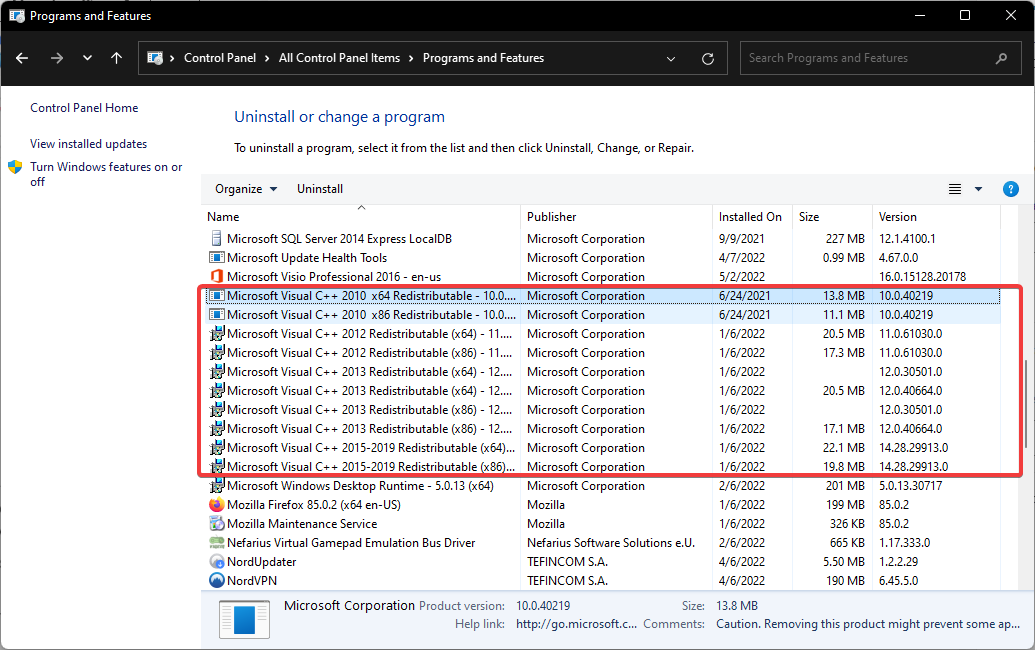This screenshot has height=650, width=1035.
Task: Open Control Panel Home link
Action: (84, 108)
